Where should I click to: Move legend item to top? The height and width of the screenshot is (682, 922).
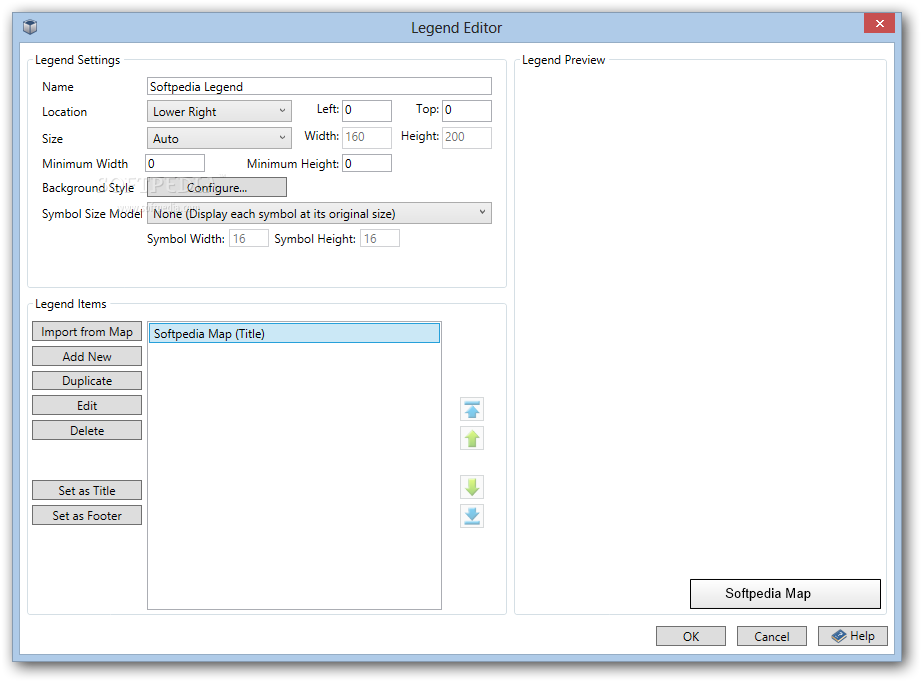point(472,409)
